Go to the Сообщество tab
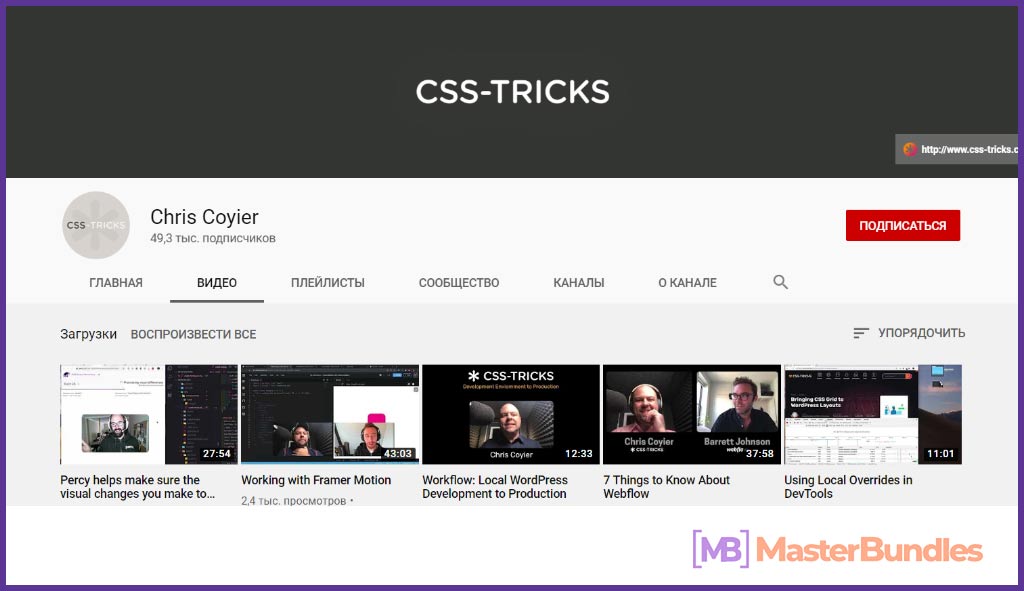Screen dimensions: 1024x591 tap(459, 283)
